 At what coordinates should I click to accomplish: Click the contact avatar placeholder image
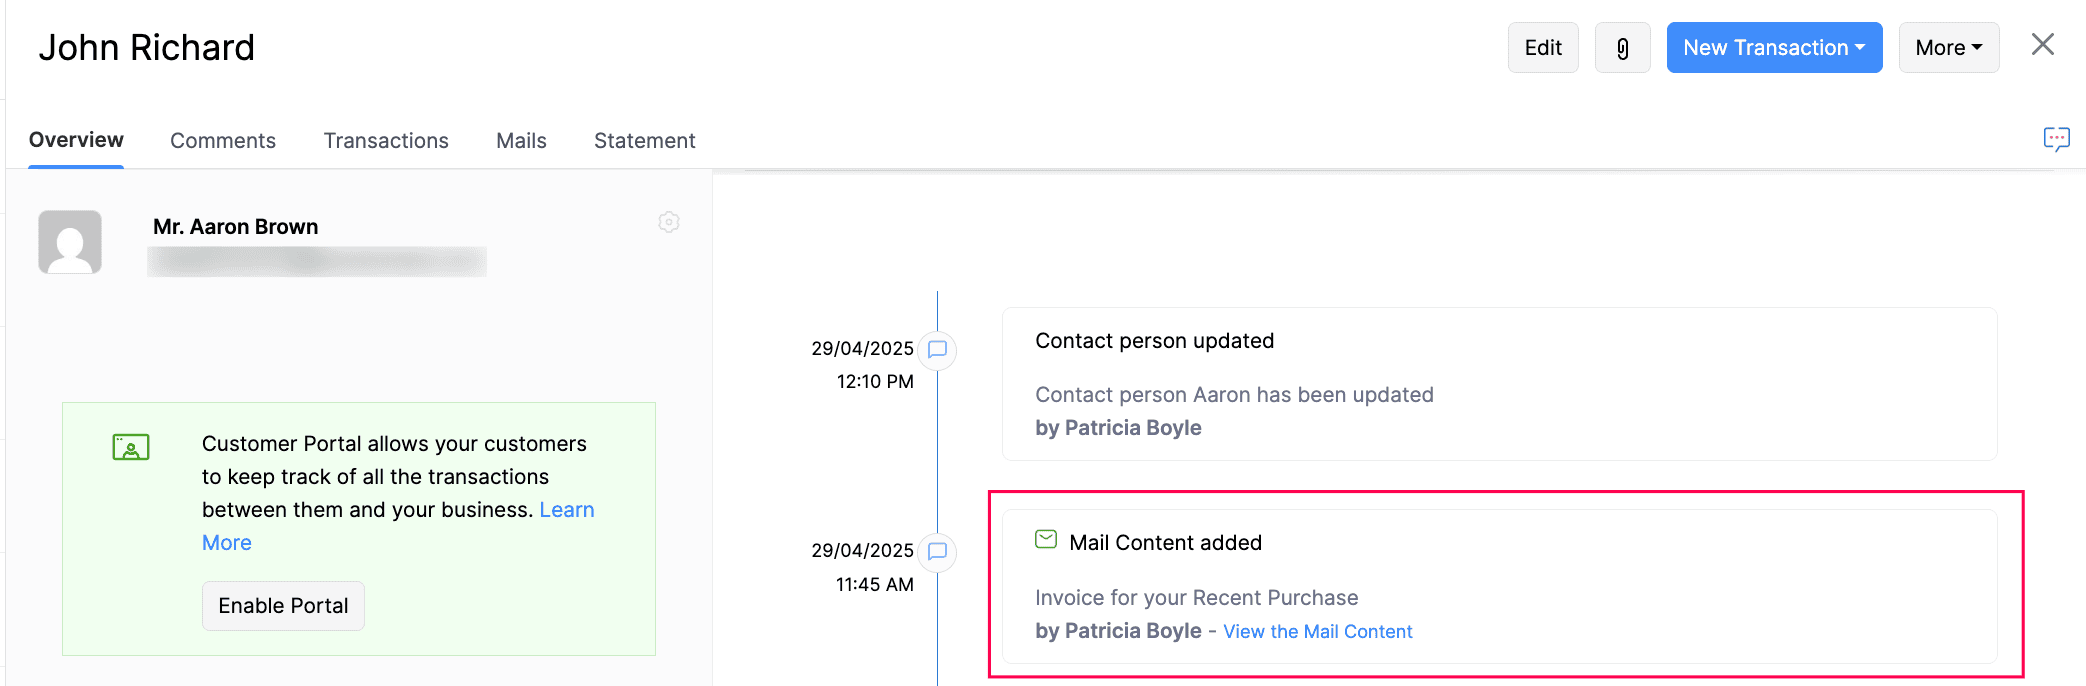pyautogui.click(x=70, y=241)
